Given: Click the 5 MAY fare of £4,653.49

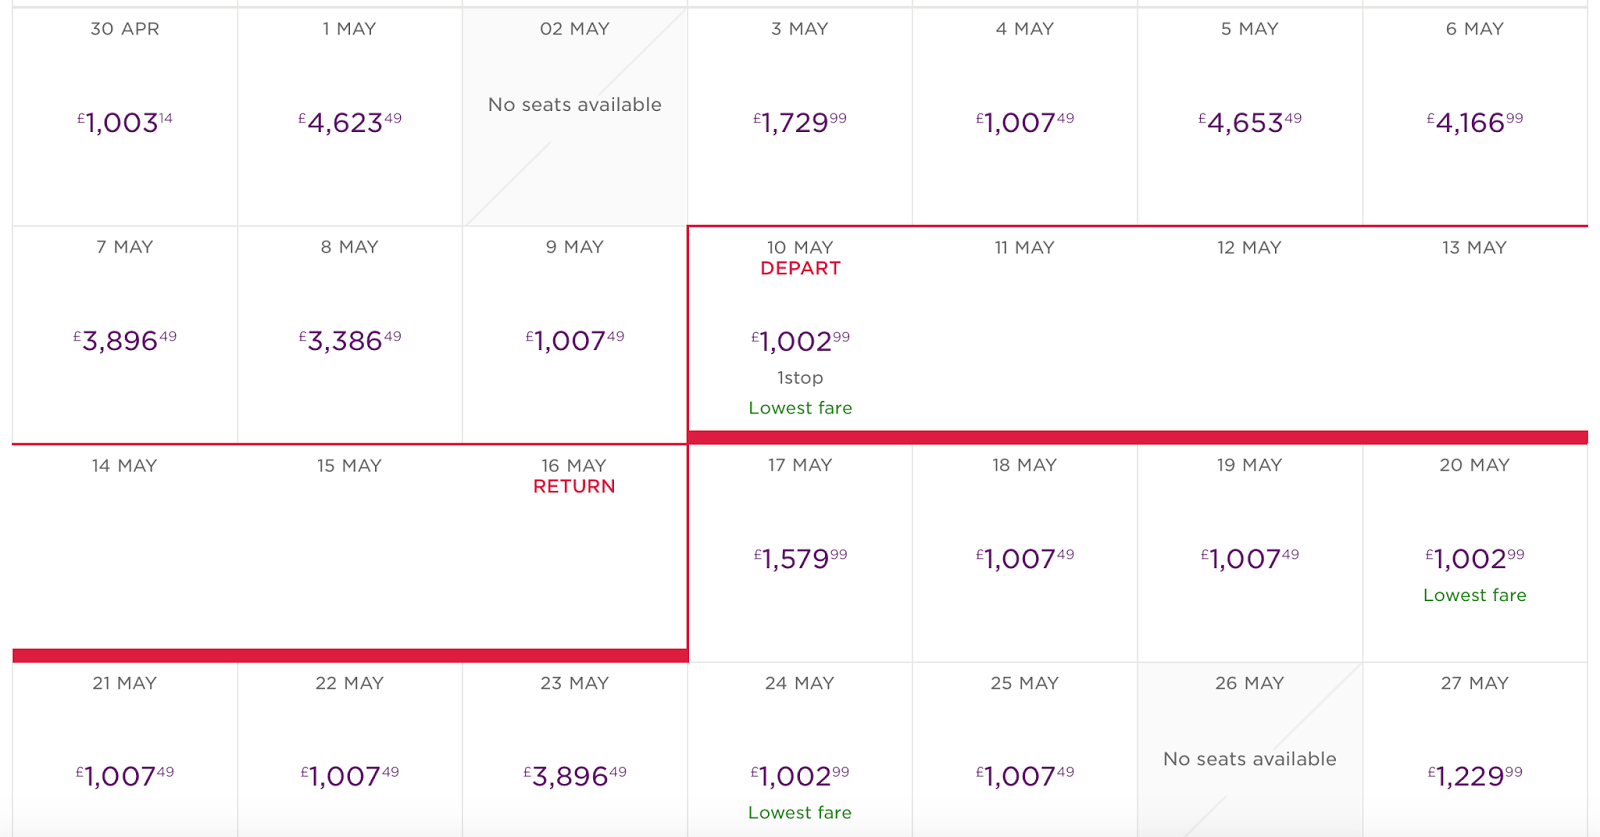Looking at the screenshot, I should (x=1250, y=116).
